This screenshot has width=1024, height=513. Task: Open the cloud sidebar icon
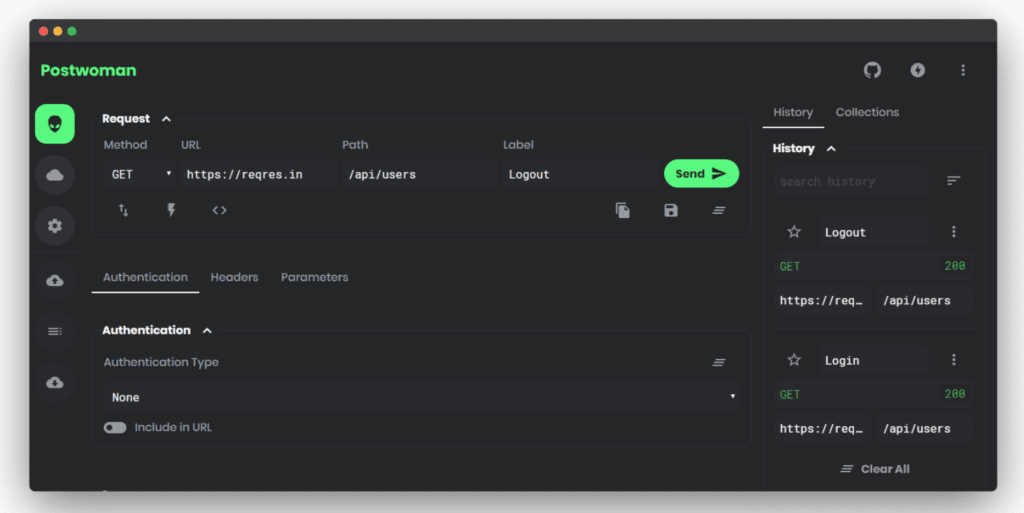pos(55,175)
